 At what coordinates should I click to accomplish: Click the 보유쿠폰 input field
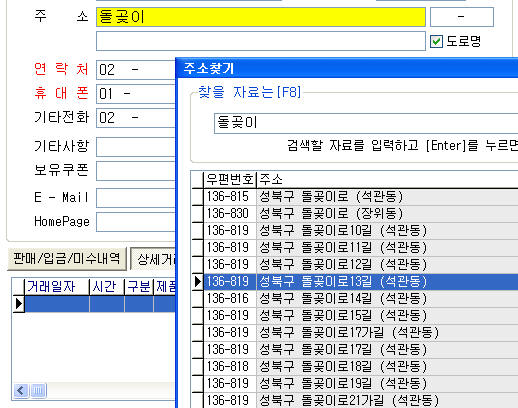[136, 171]
